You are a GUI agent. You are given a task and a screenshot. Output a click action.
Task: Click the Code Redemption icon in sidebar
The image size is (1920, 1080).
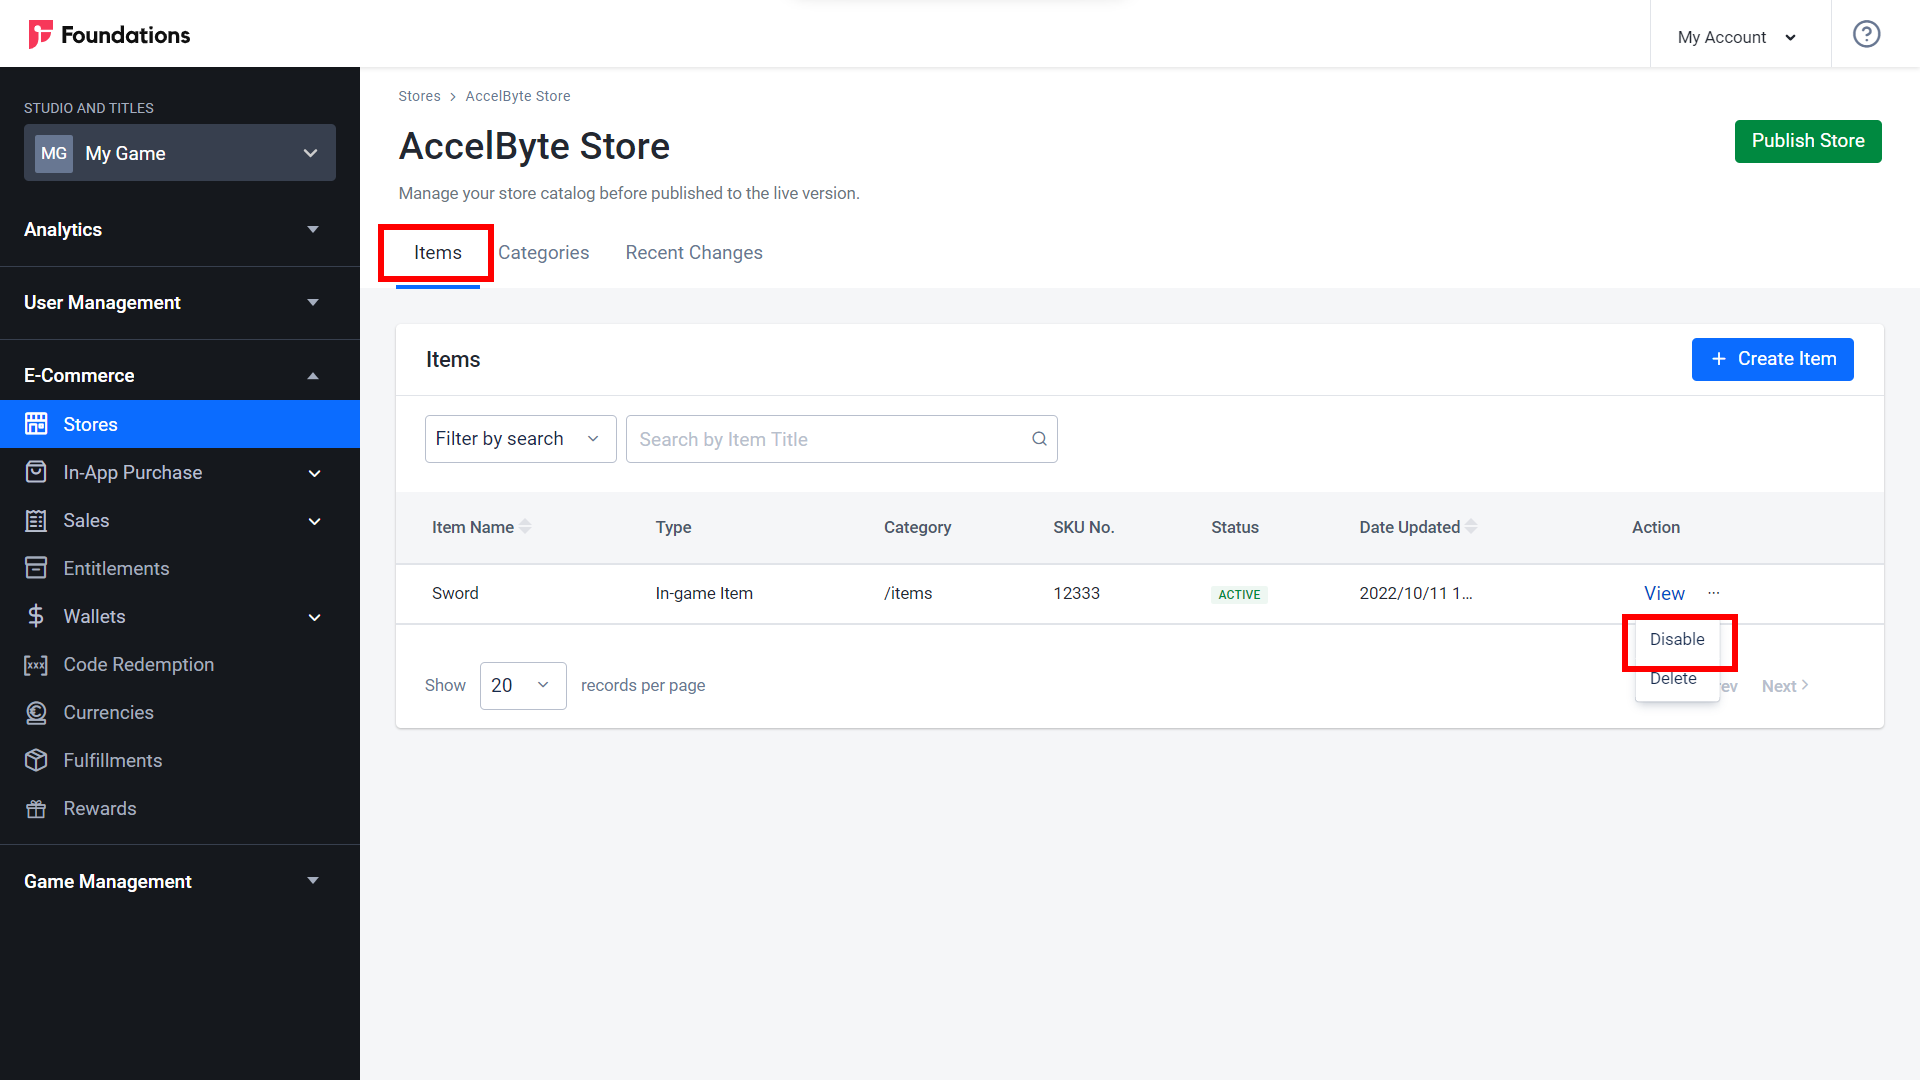[x=38, y=665]
